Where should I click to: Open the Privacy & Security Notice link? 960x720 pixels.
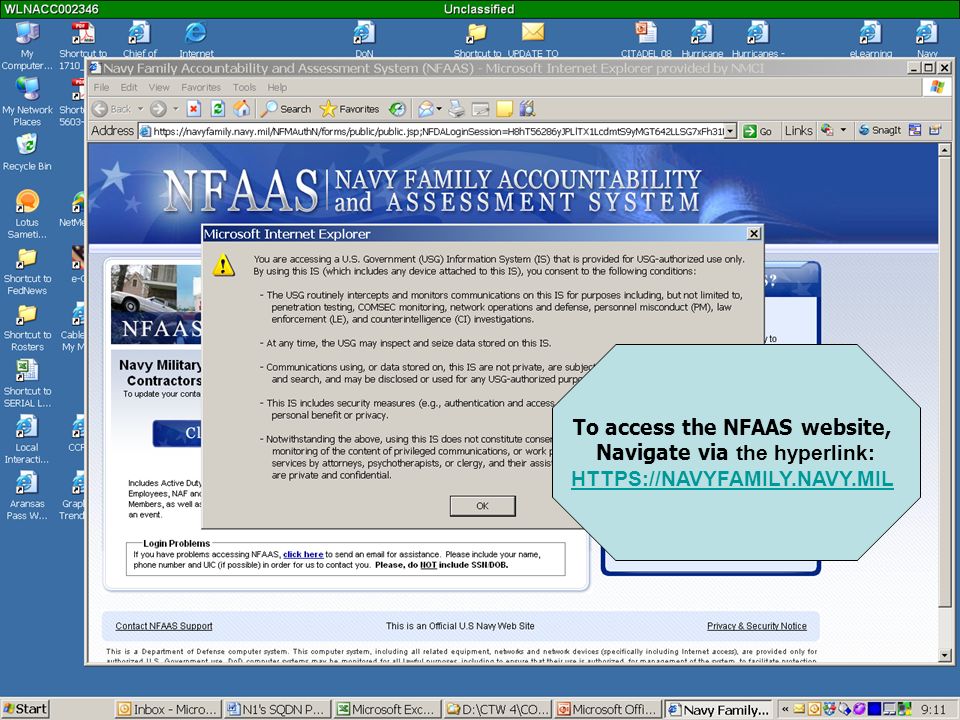tap(757, 626)
